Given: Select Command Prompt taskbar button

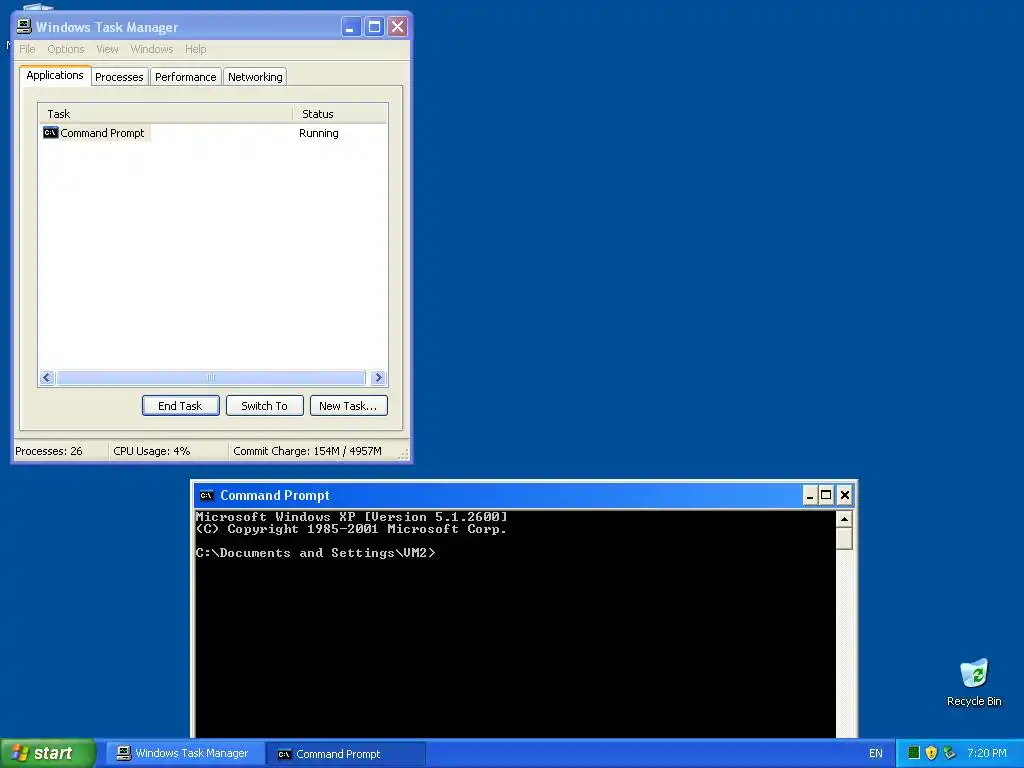Looking at the screenshot, I should click(346, 754).
